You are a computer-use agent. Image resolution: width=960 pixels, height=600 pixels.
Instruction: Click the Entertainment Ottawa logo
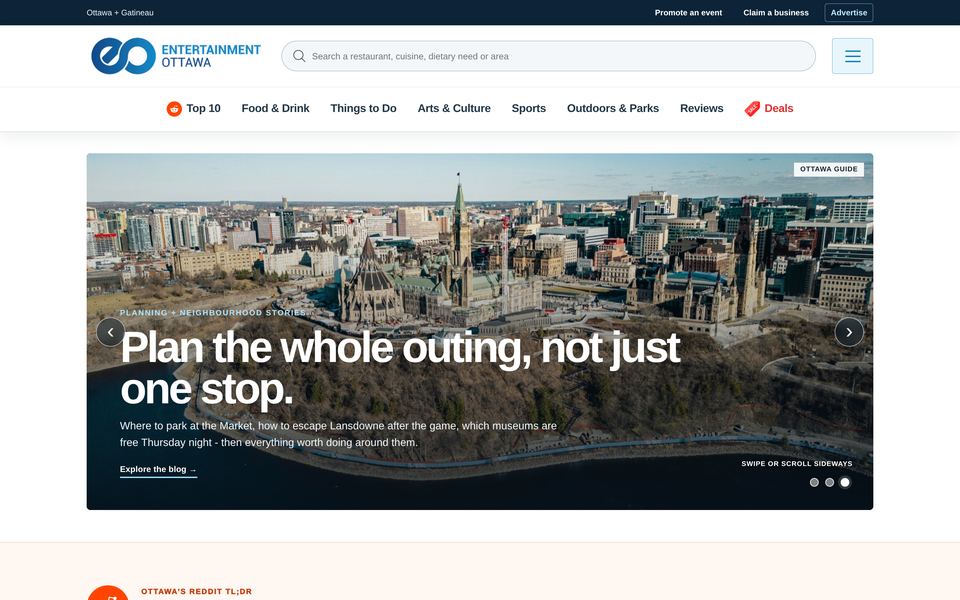(176, 56)
